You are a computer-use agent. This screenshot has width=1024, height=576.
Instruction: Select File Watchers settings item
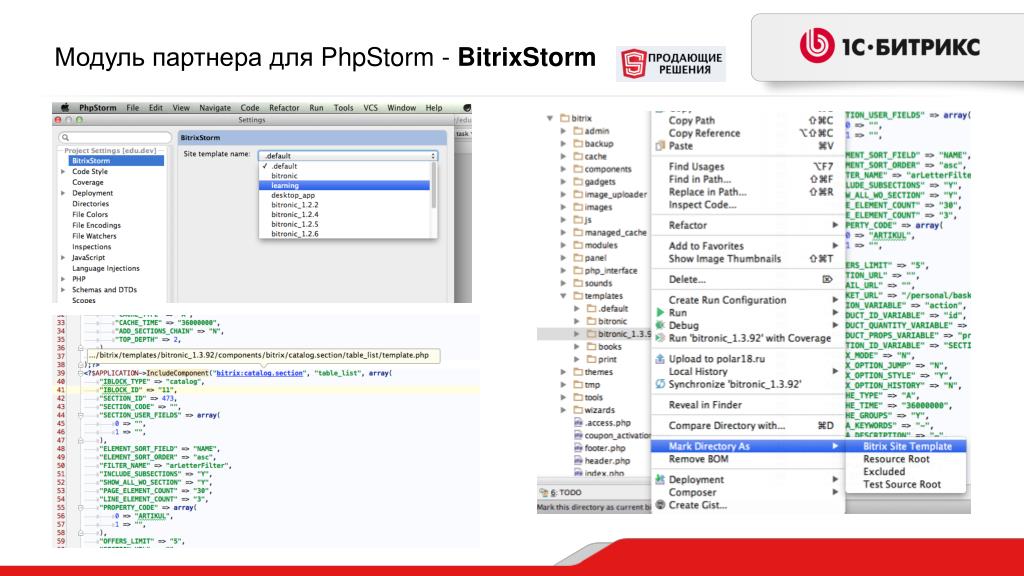click(x=94, y=236)
